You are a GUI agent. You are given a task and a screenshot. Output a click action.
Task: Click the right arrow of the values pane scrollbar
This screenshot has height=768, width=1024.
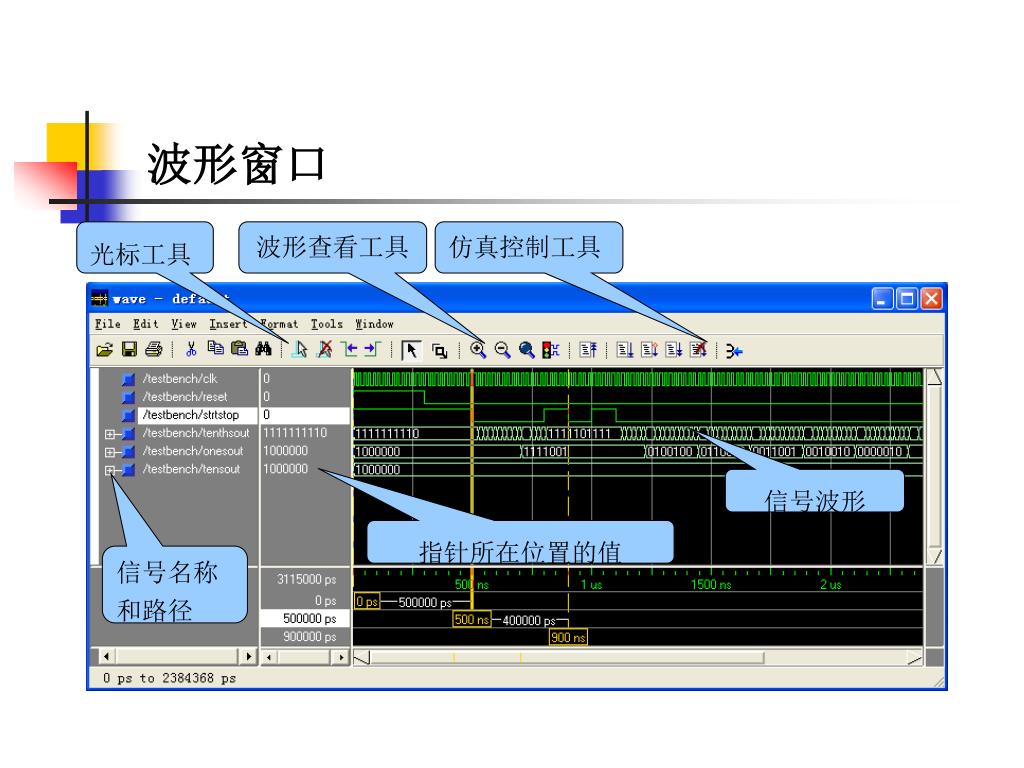point(342,658)
